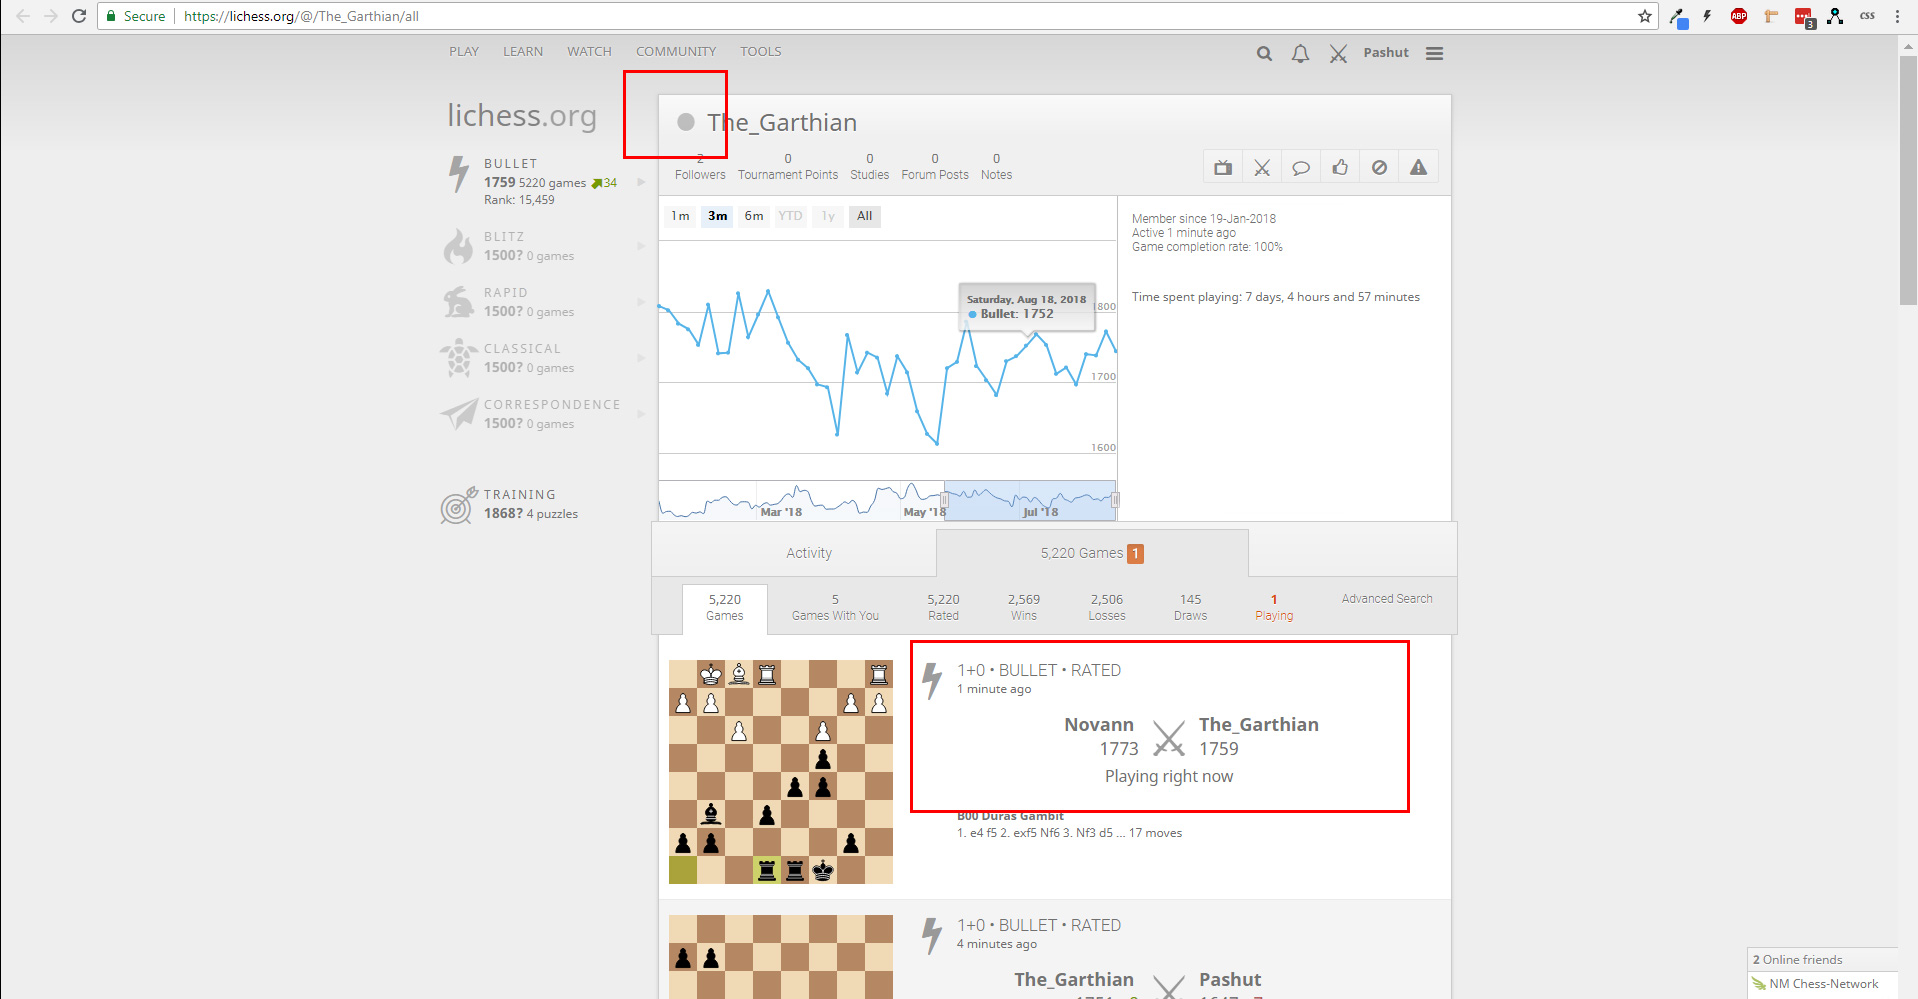Open the TOOLS menu
The width and height of the screenshot is (1918, 999).
(x=761, y=52)
